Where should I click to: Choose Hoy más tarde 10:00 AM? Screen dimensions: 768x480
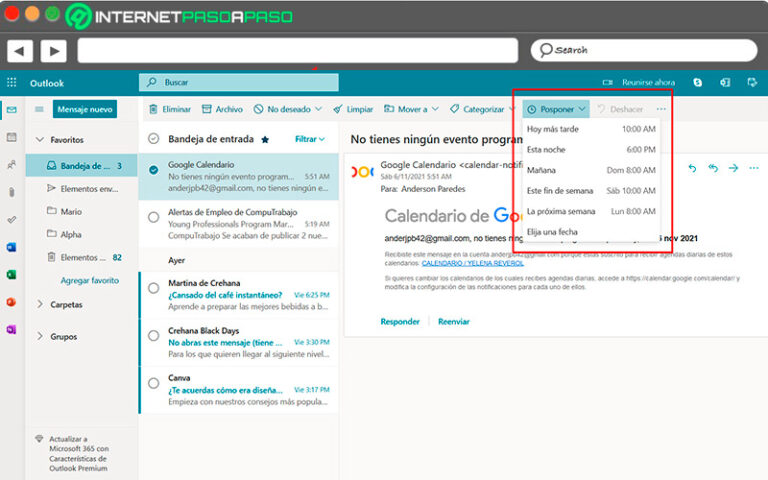pyautogui.click(x=591, y=129)
